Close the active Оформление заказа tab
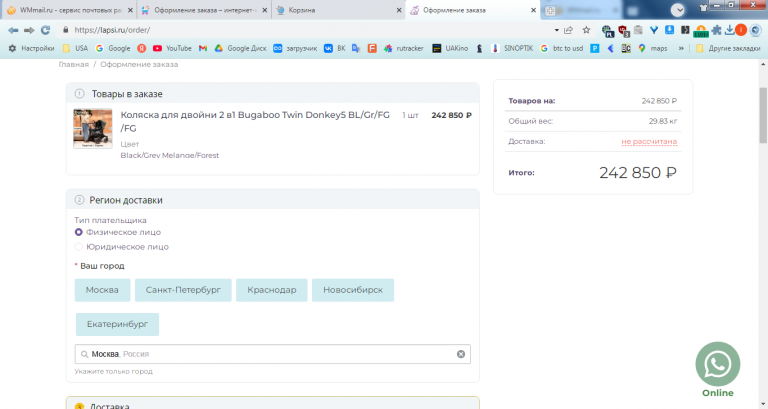The width and height of the screenshot is (768, 409). [x=533, y=10]
